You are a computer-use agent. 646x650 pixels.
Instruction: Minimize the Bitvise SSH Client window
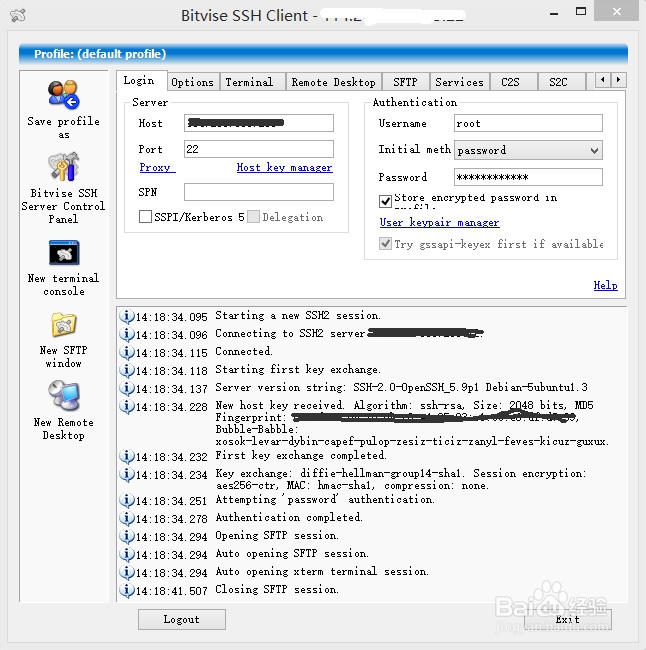(554, 14)
